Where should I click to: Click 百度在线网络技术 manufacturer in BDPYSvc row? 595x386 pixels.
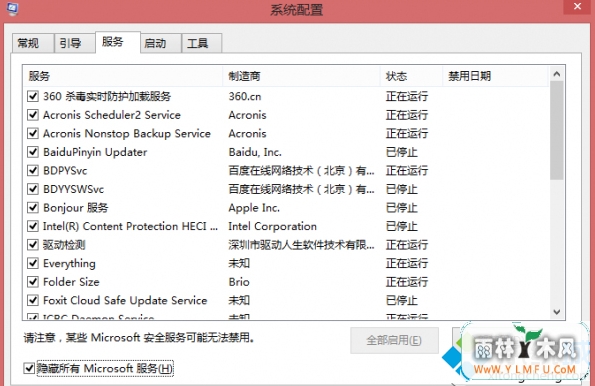click(301, 171)
